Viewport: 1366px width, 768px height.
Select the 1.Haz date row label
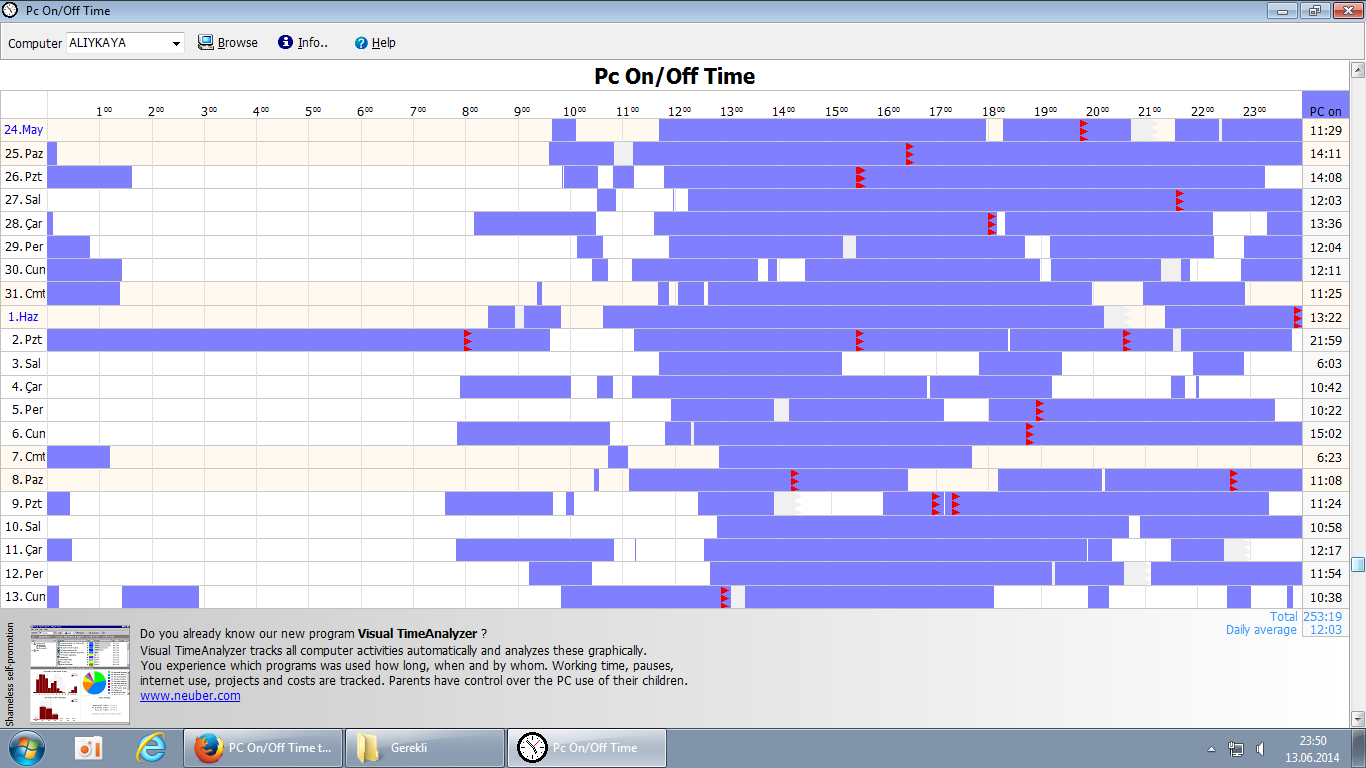(24, 317)
